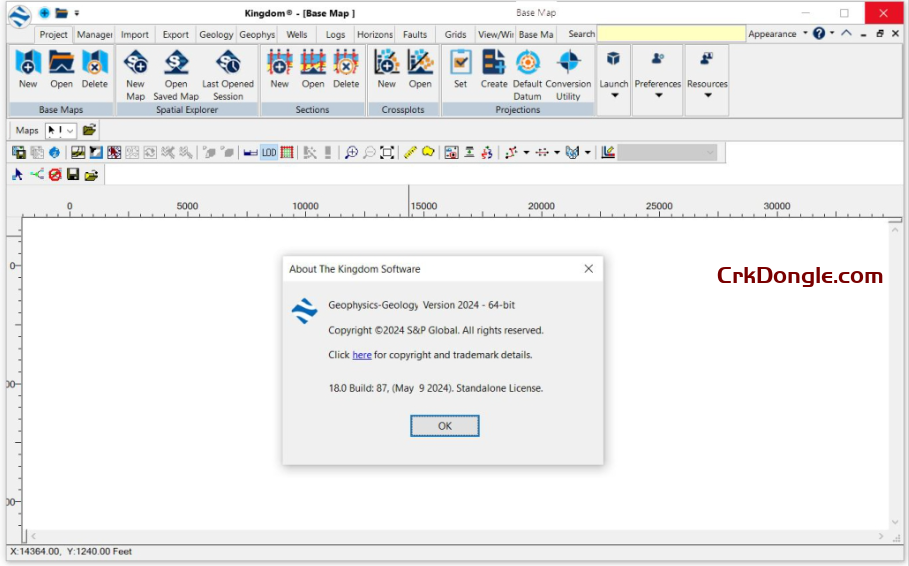Open a crossplot
909x566 pixels.
[420, 68]
